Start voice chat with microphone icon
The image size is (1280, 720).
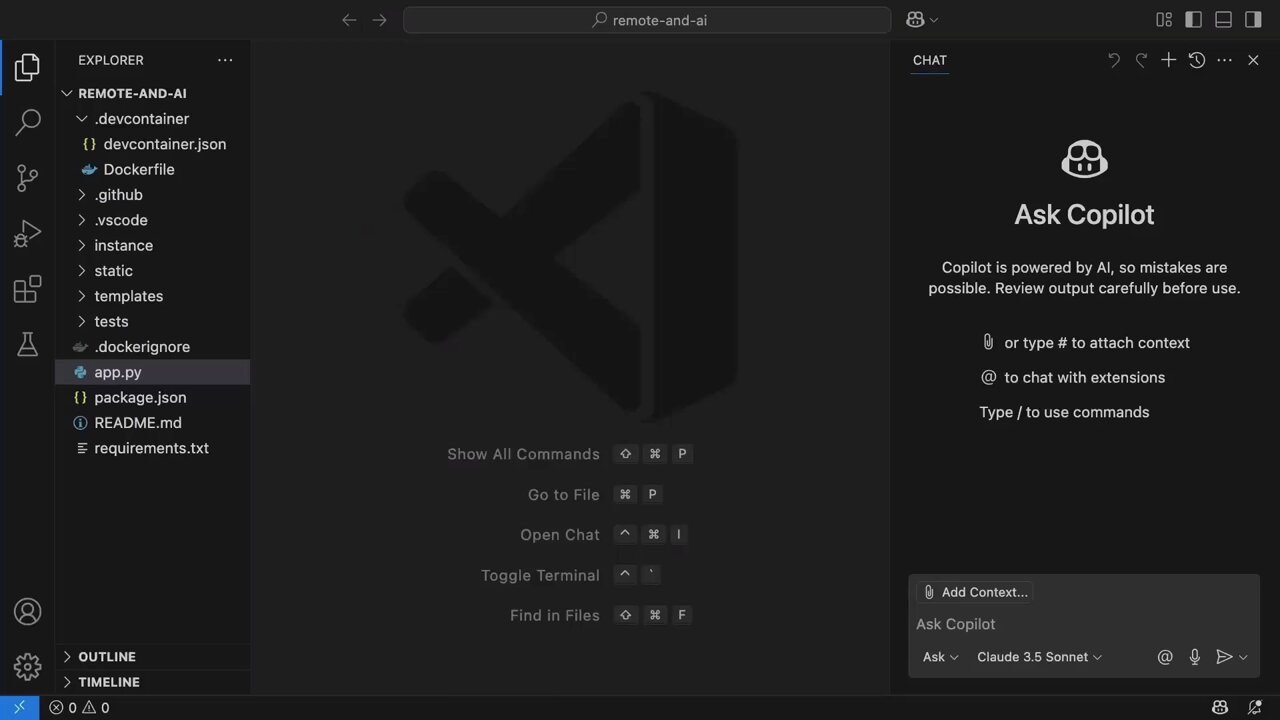click(x=1194, y=657)
